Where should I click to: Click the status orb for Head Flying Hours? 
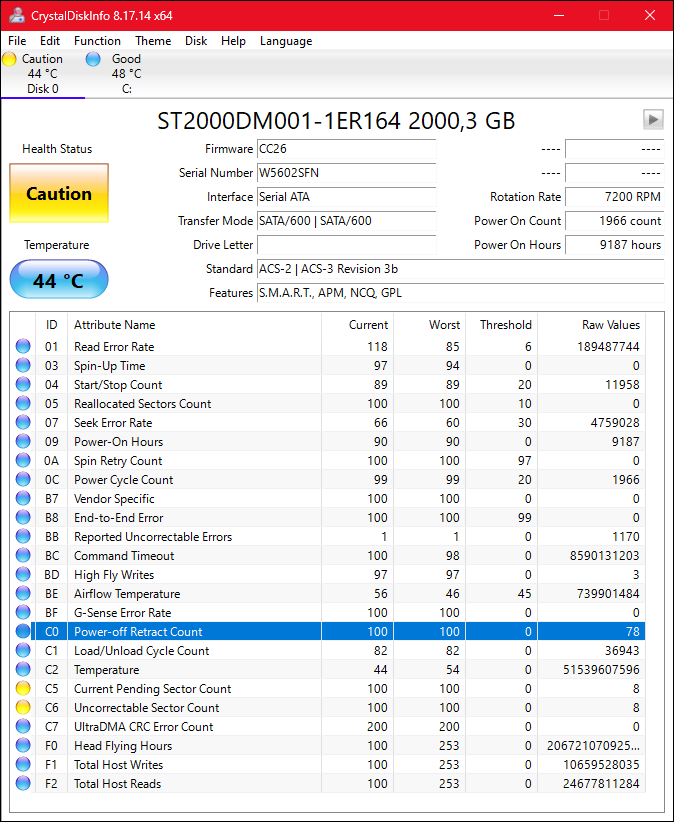click(x=23, y=745)
